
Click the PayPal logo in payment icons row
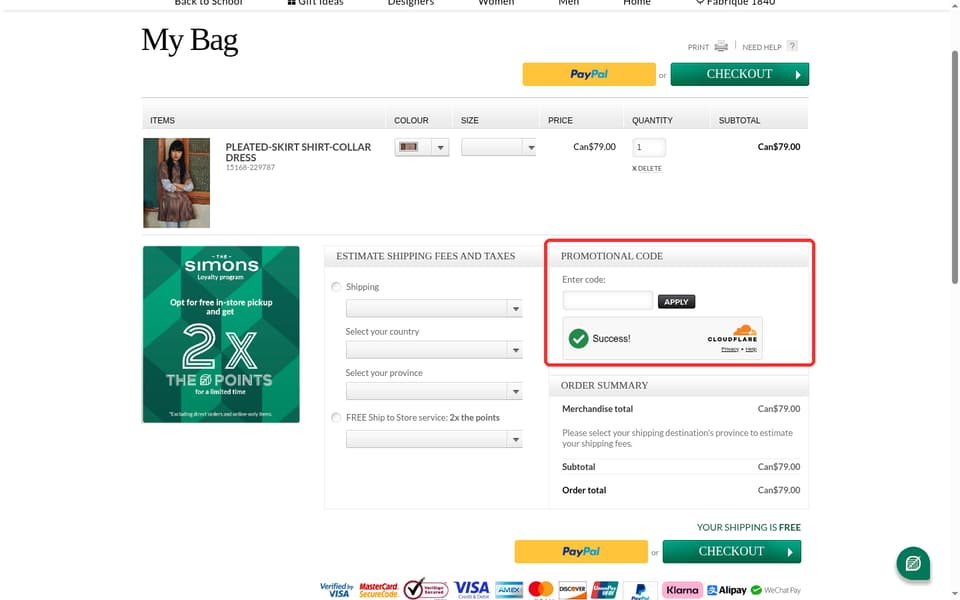tap(640, 591)
